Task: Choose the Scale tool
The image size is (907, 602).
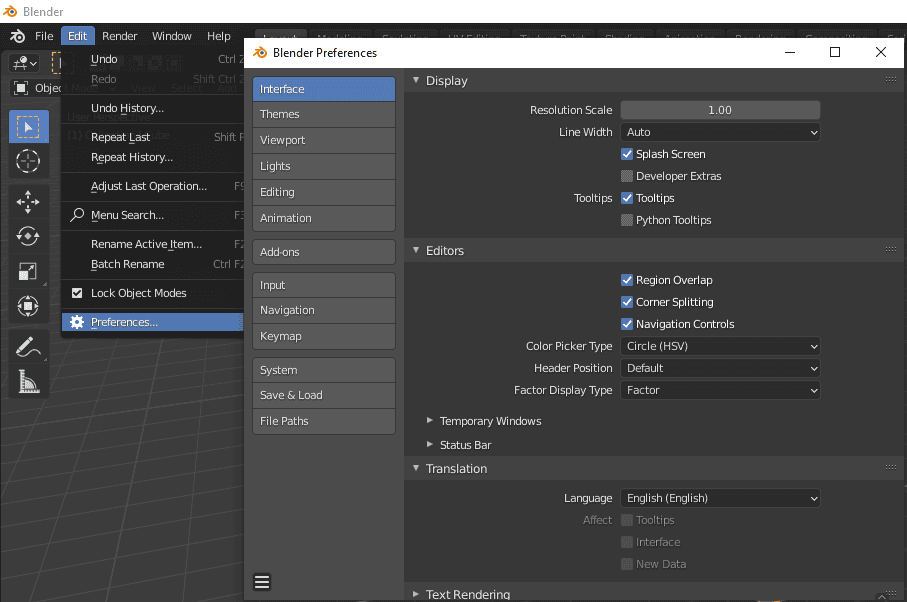Action: pos(27,270)
